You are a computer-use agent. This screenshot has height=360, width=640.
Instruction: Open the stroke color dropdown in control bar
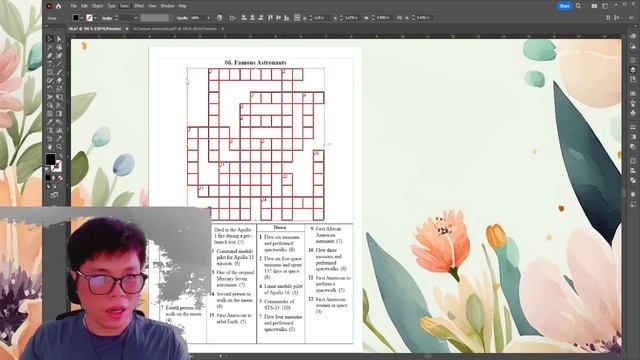[x=96, y=18]
